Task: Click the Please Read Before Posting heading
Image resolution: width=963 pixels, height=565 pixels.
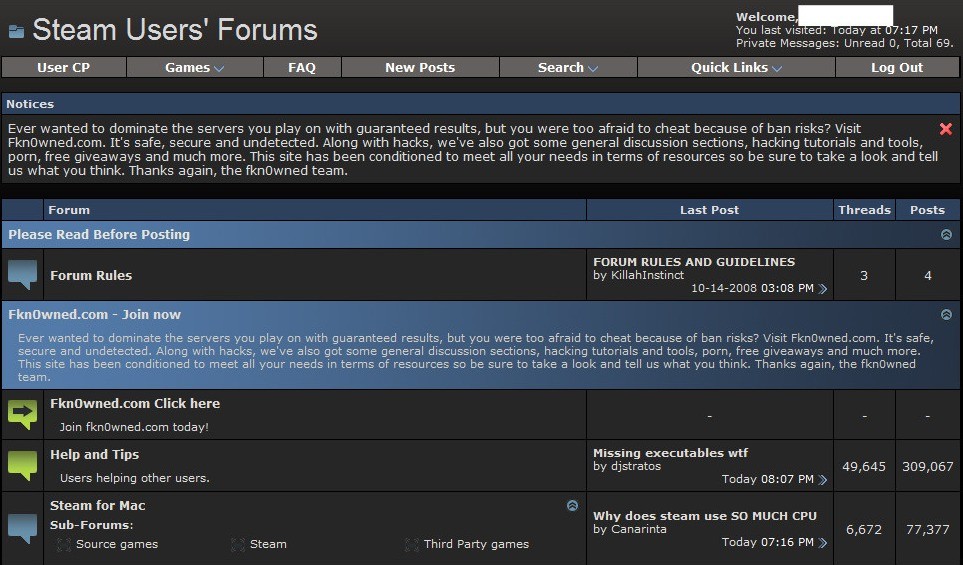Action: (99, 235)
